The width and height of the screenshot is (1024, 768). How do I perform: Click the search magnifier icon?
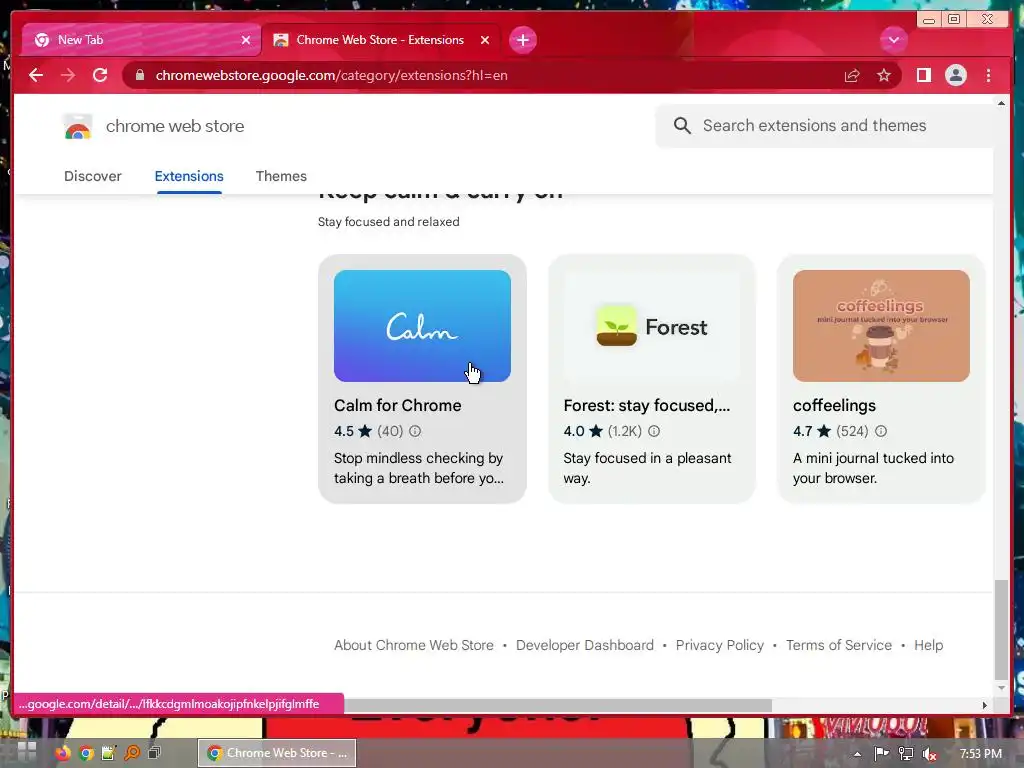682,125
